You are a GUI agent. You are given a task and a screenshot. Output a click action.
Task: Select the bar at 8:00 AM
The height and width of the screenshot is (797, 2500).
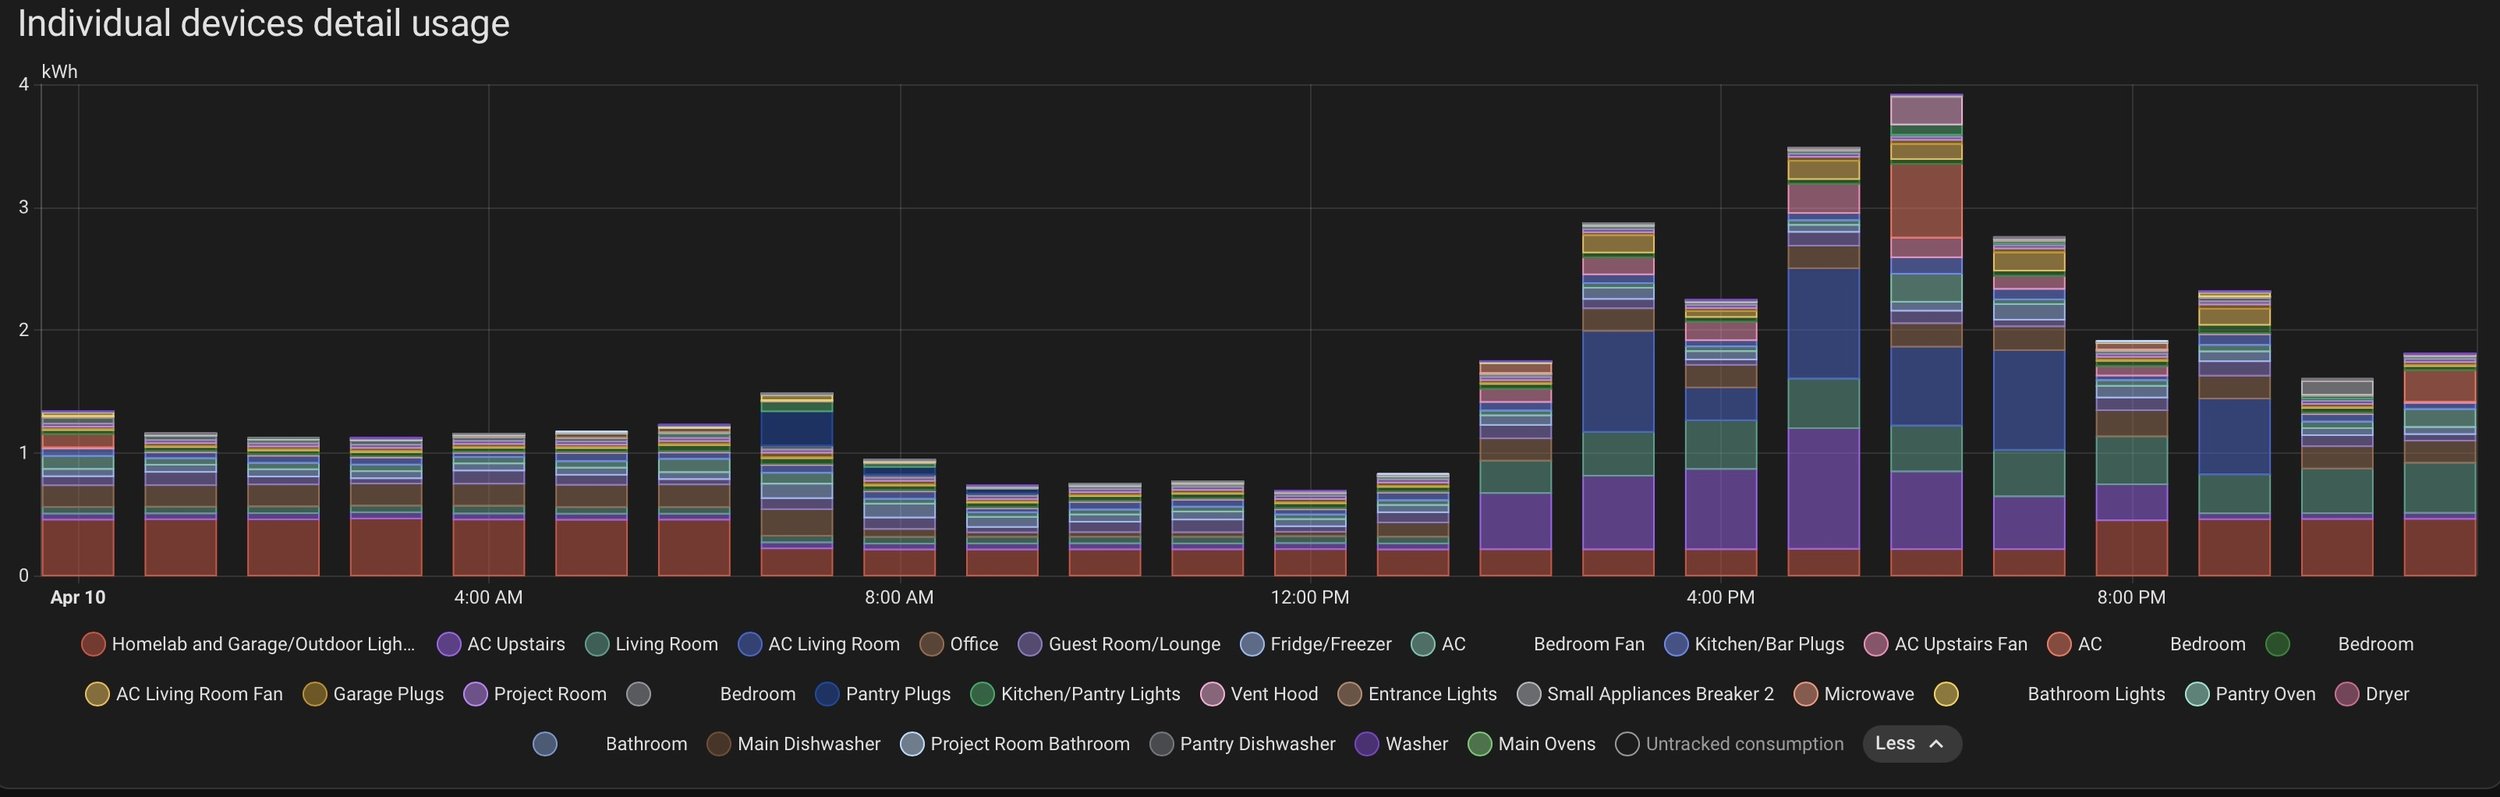(899, 518)
